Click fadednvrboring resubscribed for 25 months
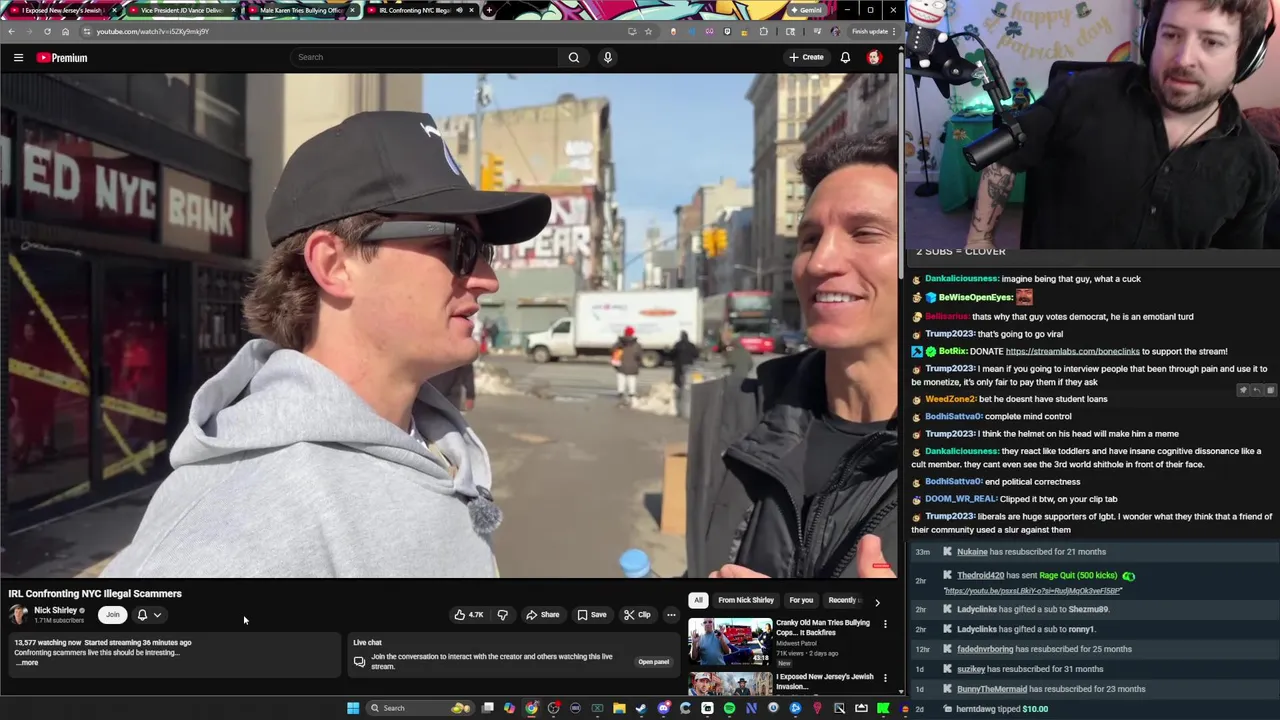This screenshot has height=720, width=1280. [x=1044, y=649]
